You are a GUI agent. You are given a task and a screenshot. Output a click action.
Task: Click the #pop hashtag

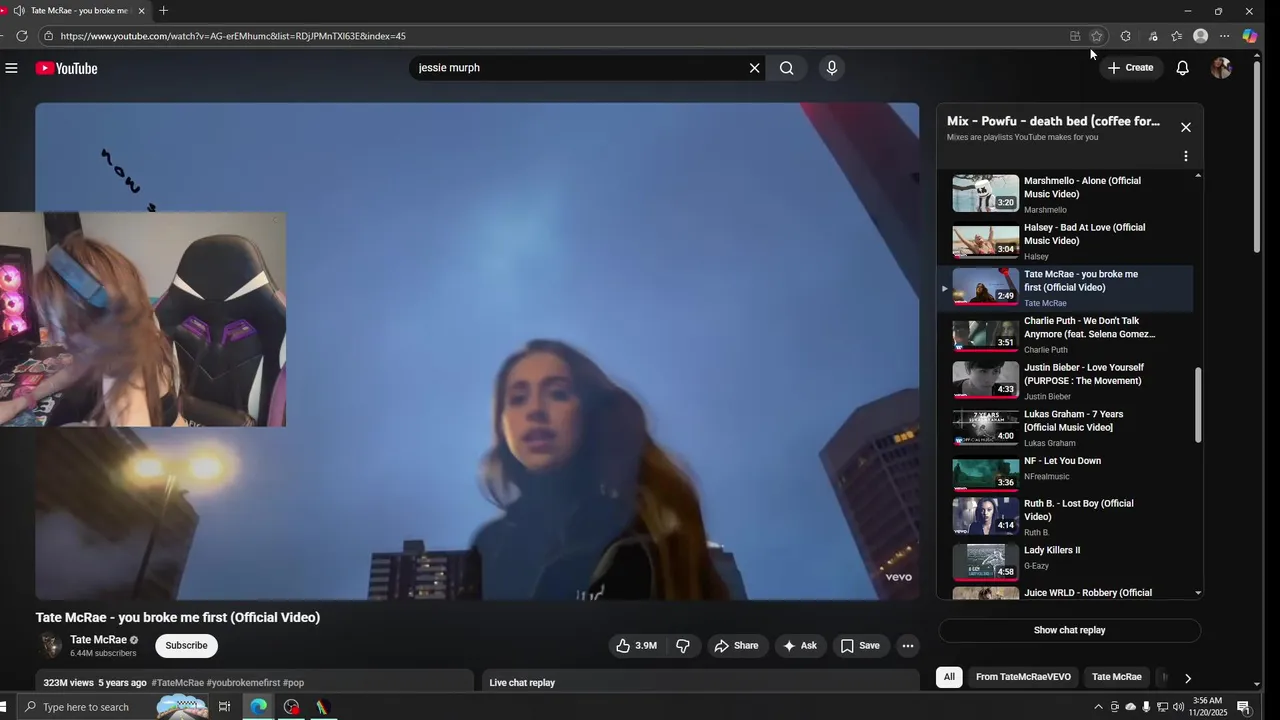pos(293,683)
